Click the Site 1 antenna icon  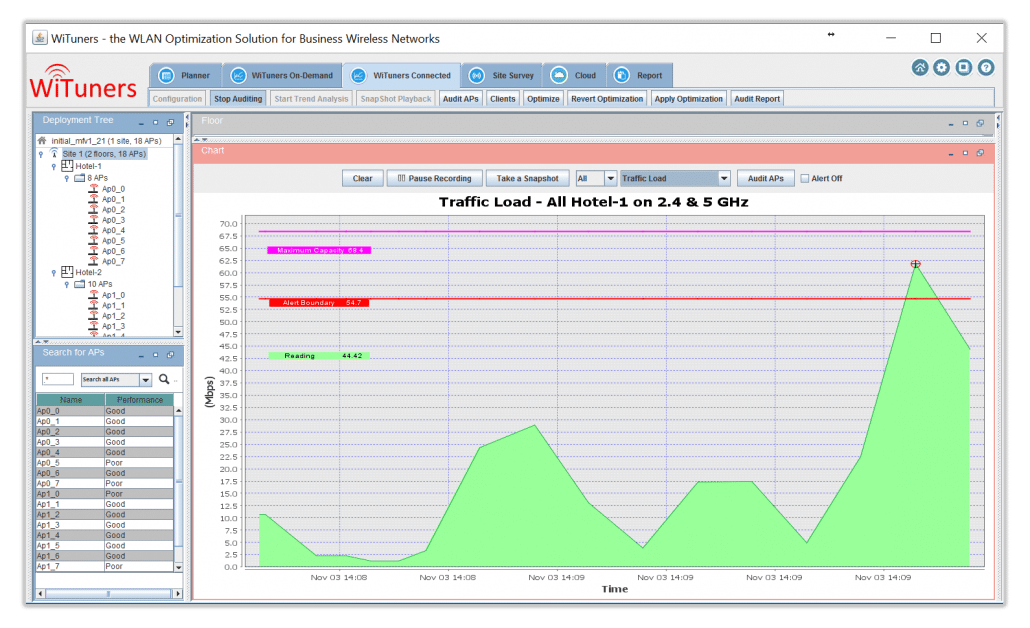point(54,153)
